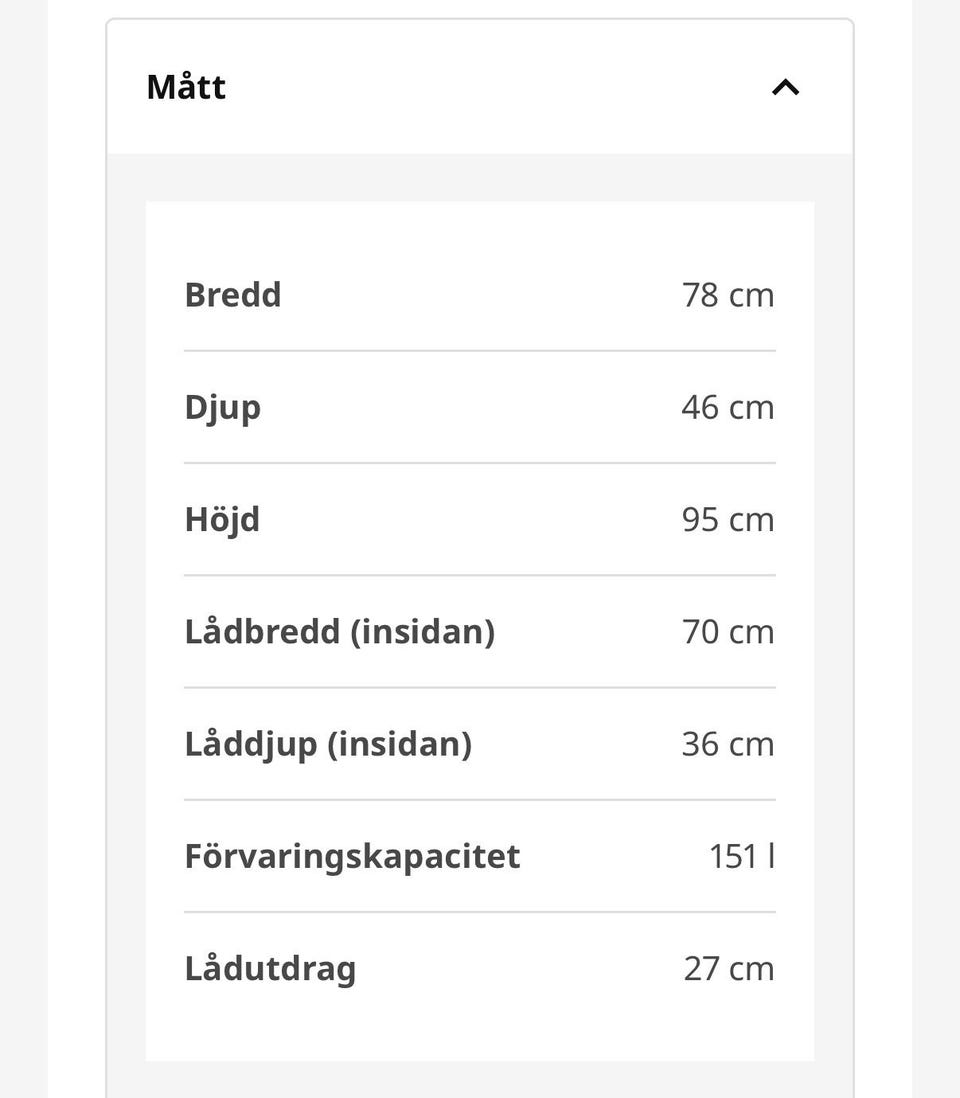Click the 95 cm height value
960x1098 pixels.
[728, 520]
